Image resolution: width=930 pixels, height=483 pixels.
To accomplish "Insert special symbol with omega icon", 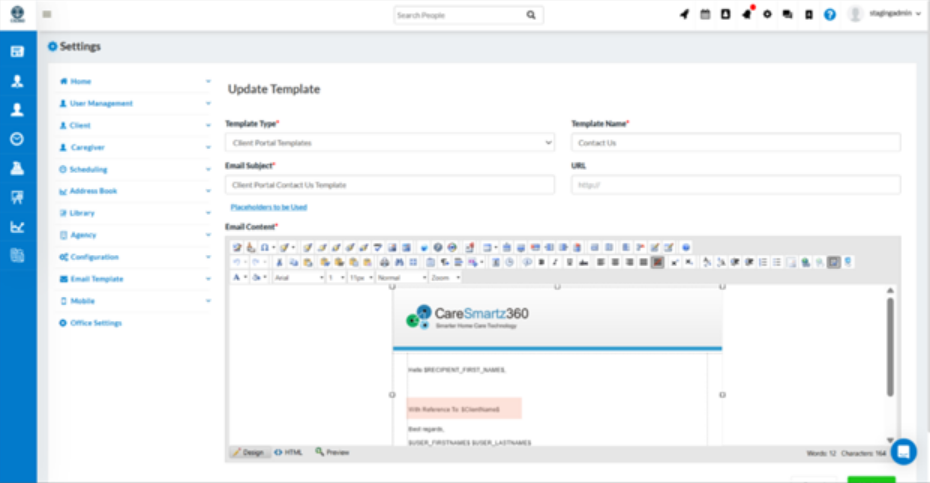I will 265,247.
